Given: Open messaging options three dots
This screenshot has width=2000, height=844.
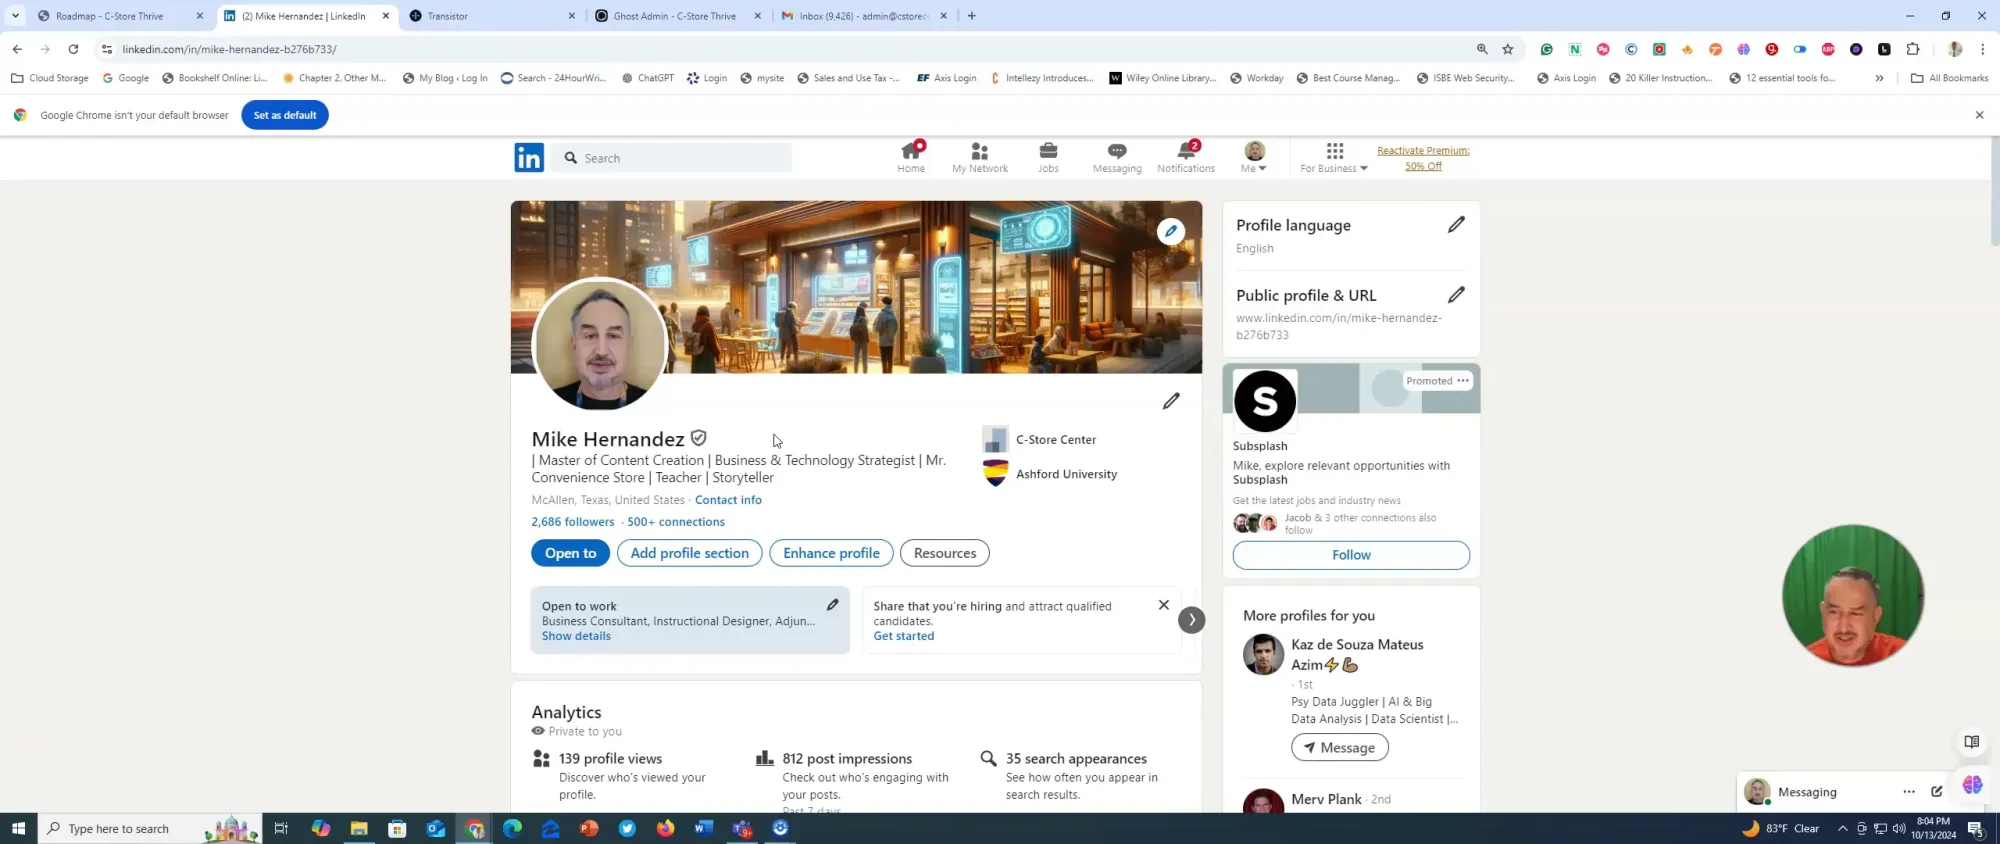Looking at the screenshot, I should tap(1908, 792).
